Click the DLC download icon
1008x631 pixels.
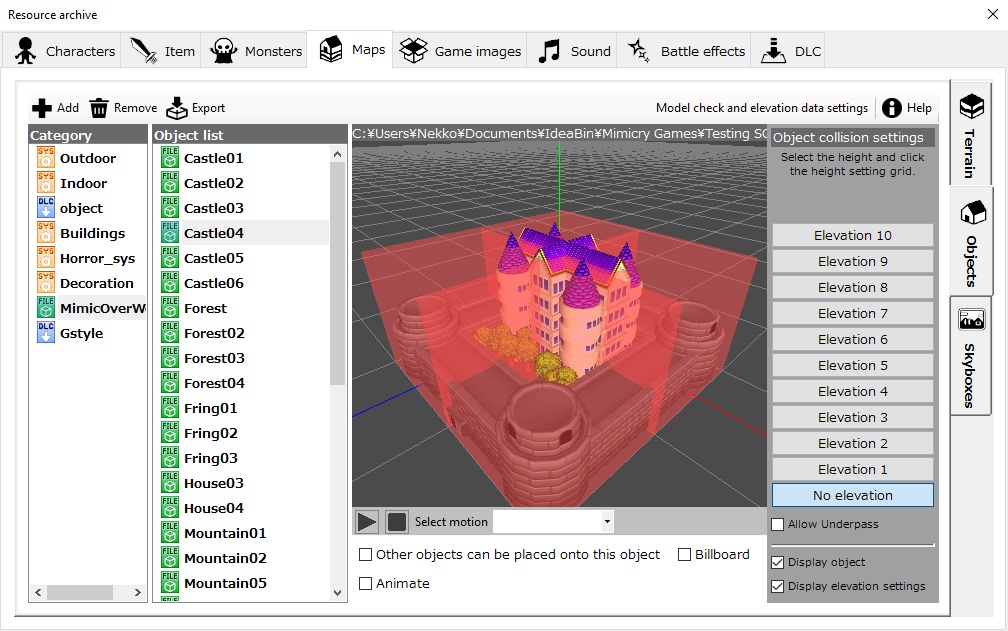[x=773, y=51]
